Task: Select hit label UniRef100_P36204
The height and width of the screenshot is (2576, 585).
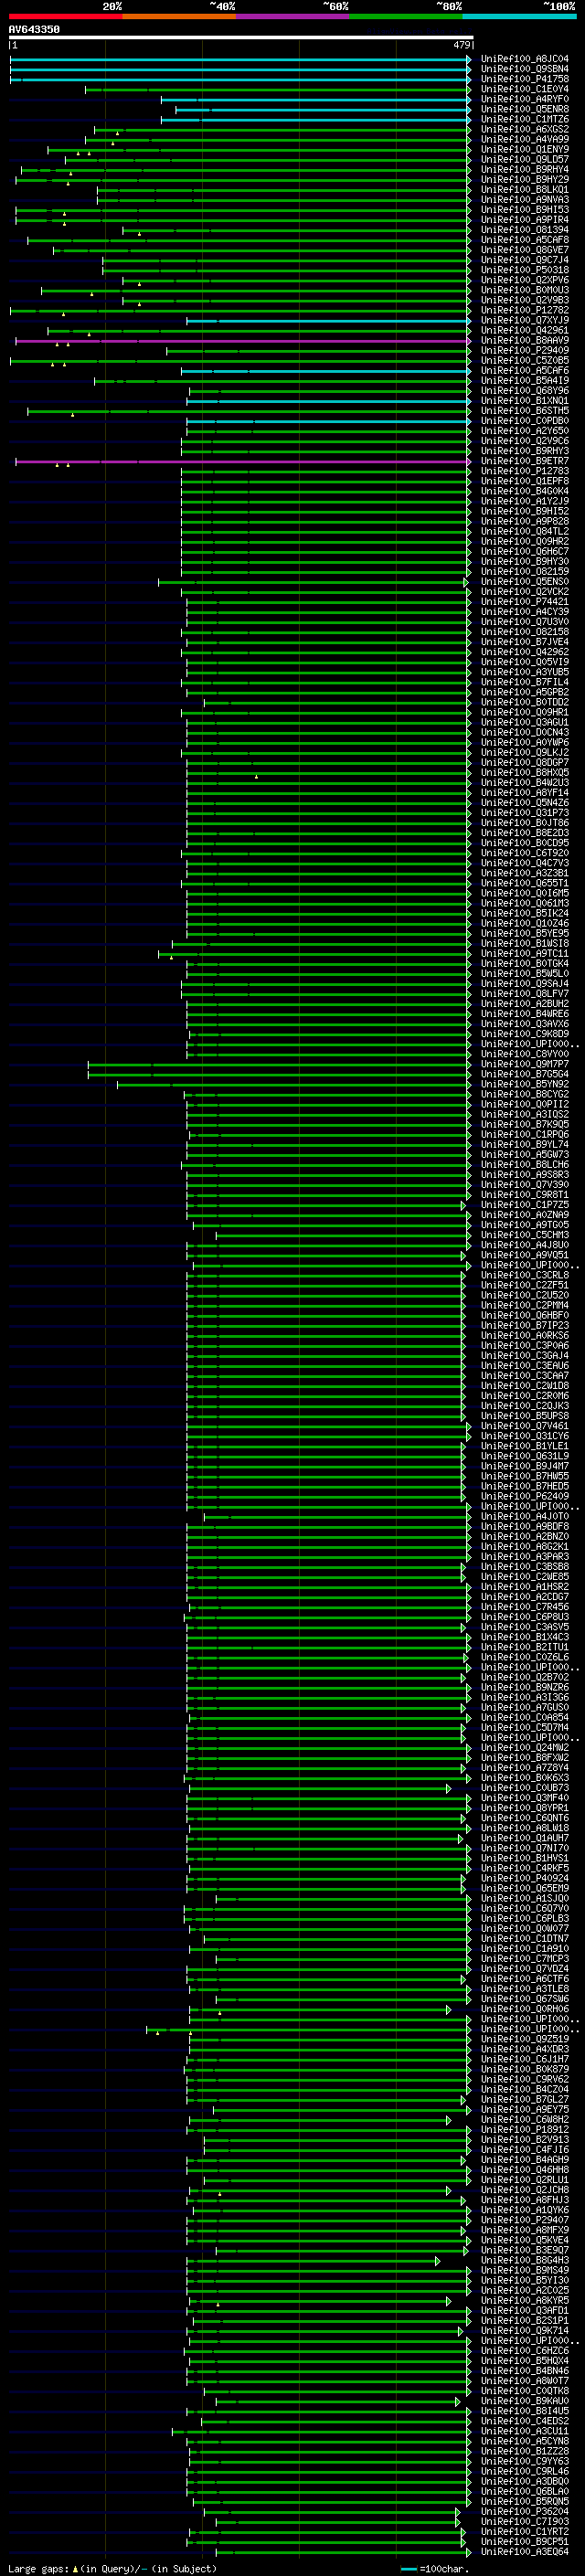Action: tap(525, 2511)
